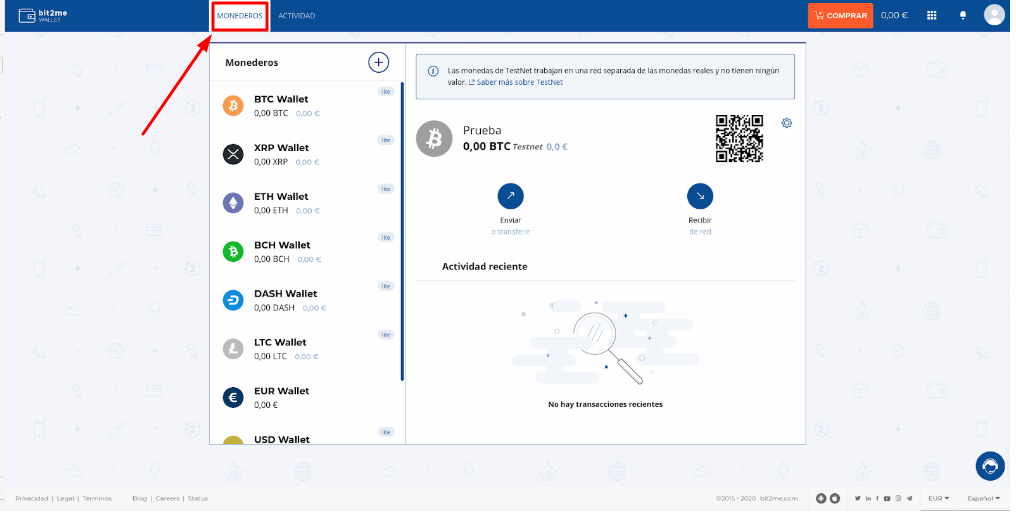This screenshot has height=517, width=1016.
Task: Follow the Saber más sobre TestNet link
Action: click(x=516, y=82)
